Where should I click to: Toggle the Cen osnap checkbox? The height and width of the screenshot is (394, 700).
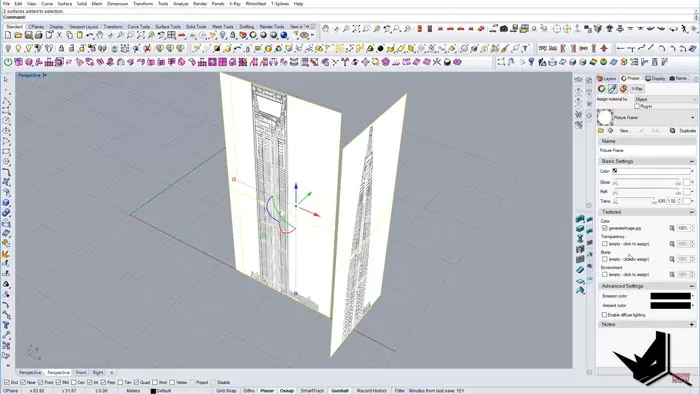point(74,382)
